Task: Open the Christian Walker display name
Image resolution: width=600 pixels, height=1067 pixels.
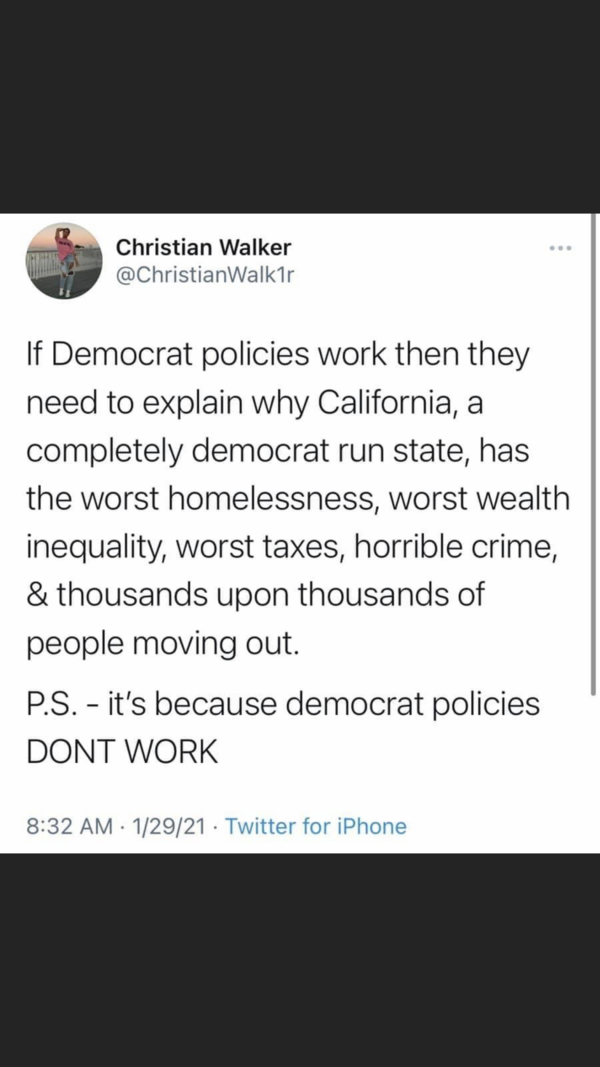Action: (203, 247)
